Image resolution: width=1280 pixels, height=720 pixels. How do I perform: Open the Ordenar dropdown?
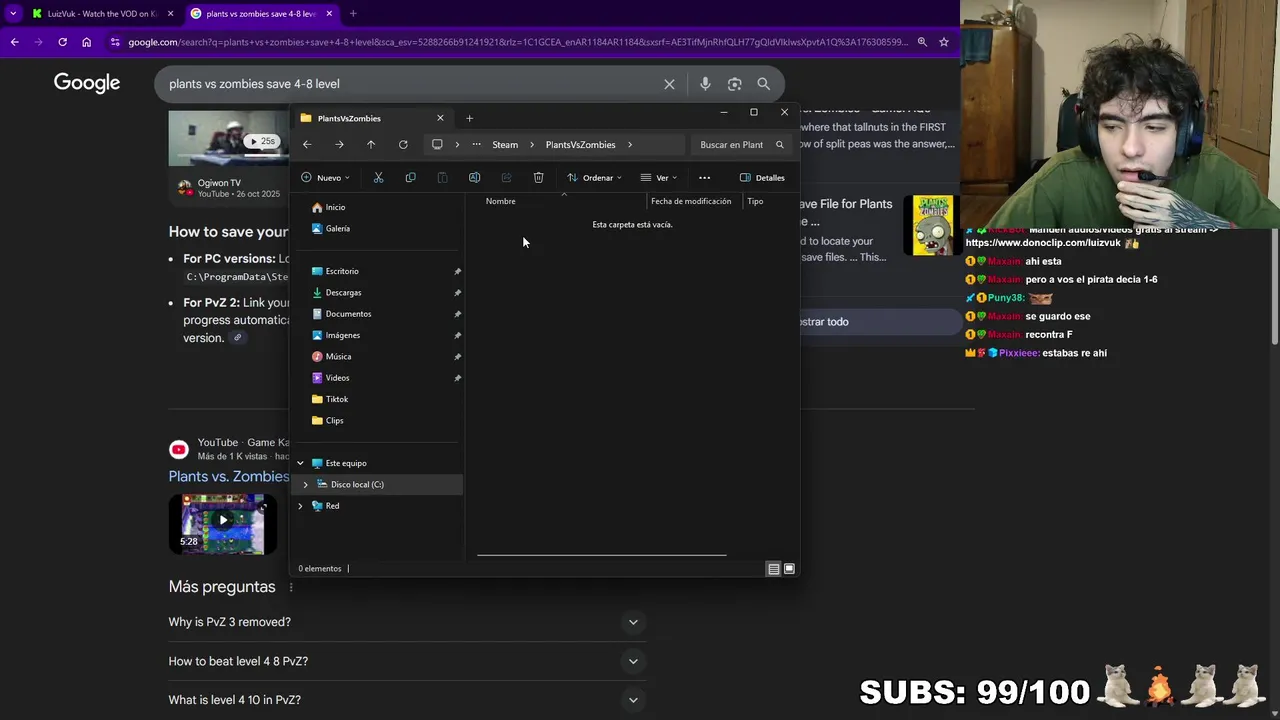tap(594, 178)
